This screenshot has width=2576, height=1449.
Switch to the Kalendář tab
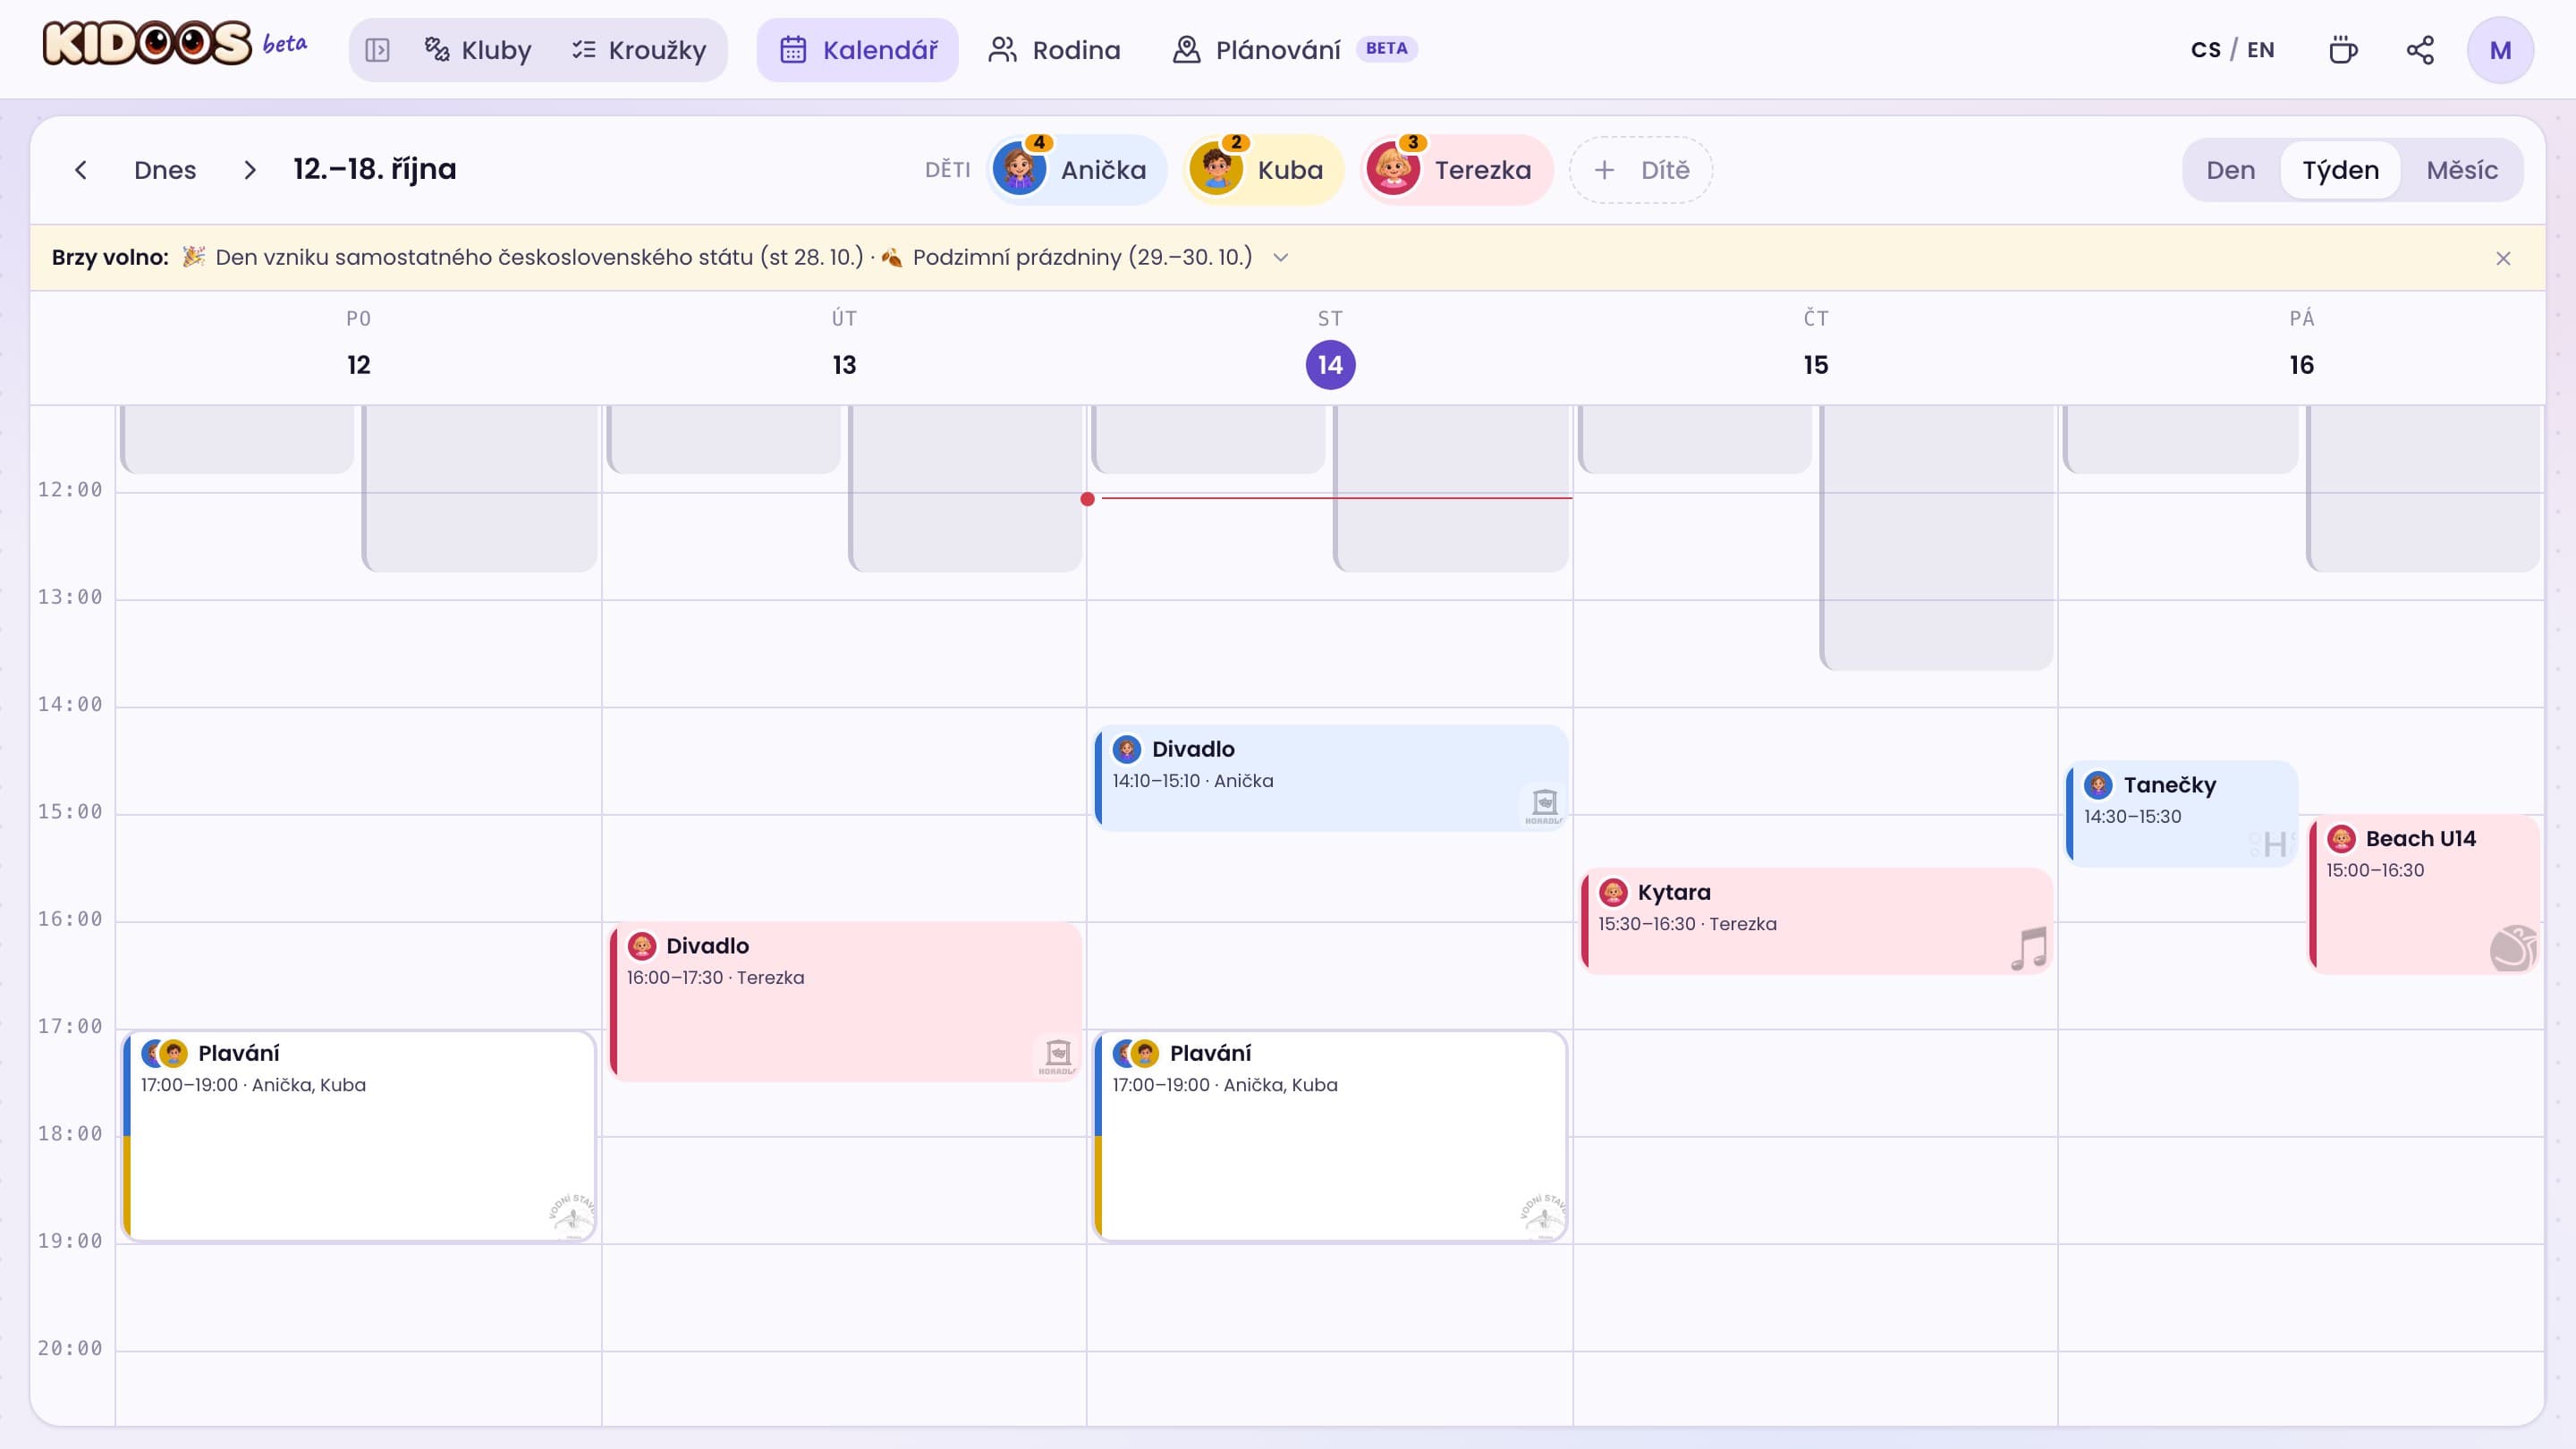pyautogui.click(x=858, y=50)
